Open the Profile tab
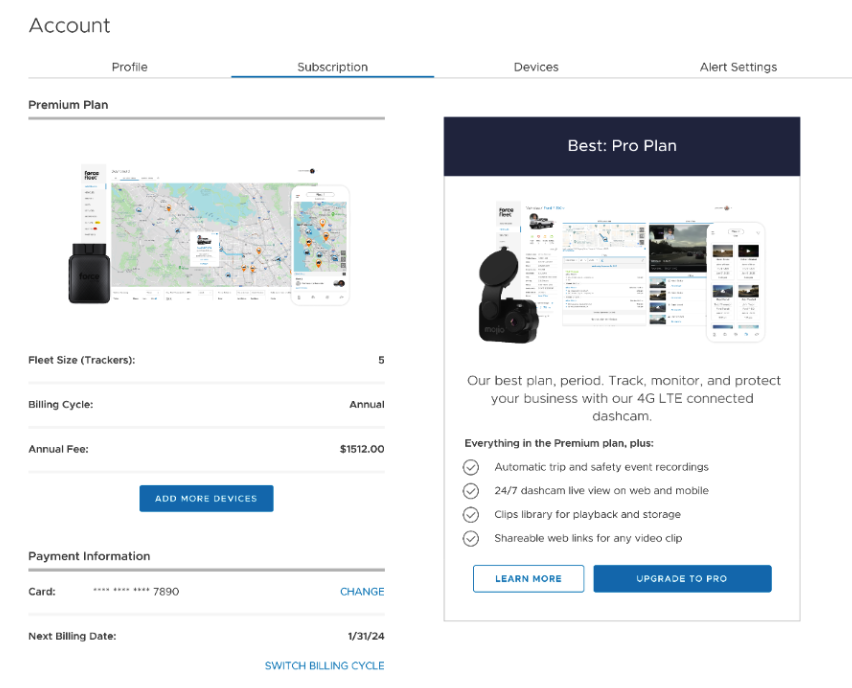 129,67
